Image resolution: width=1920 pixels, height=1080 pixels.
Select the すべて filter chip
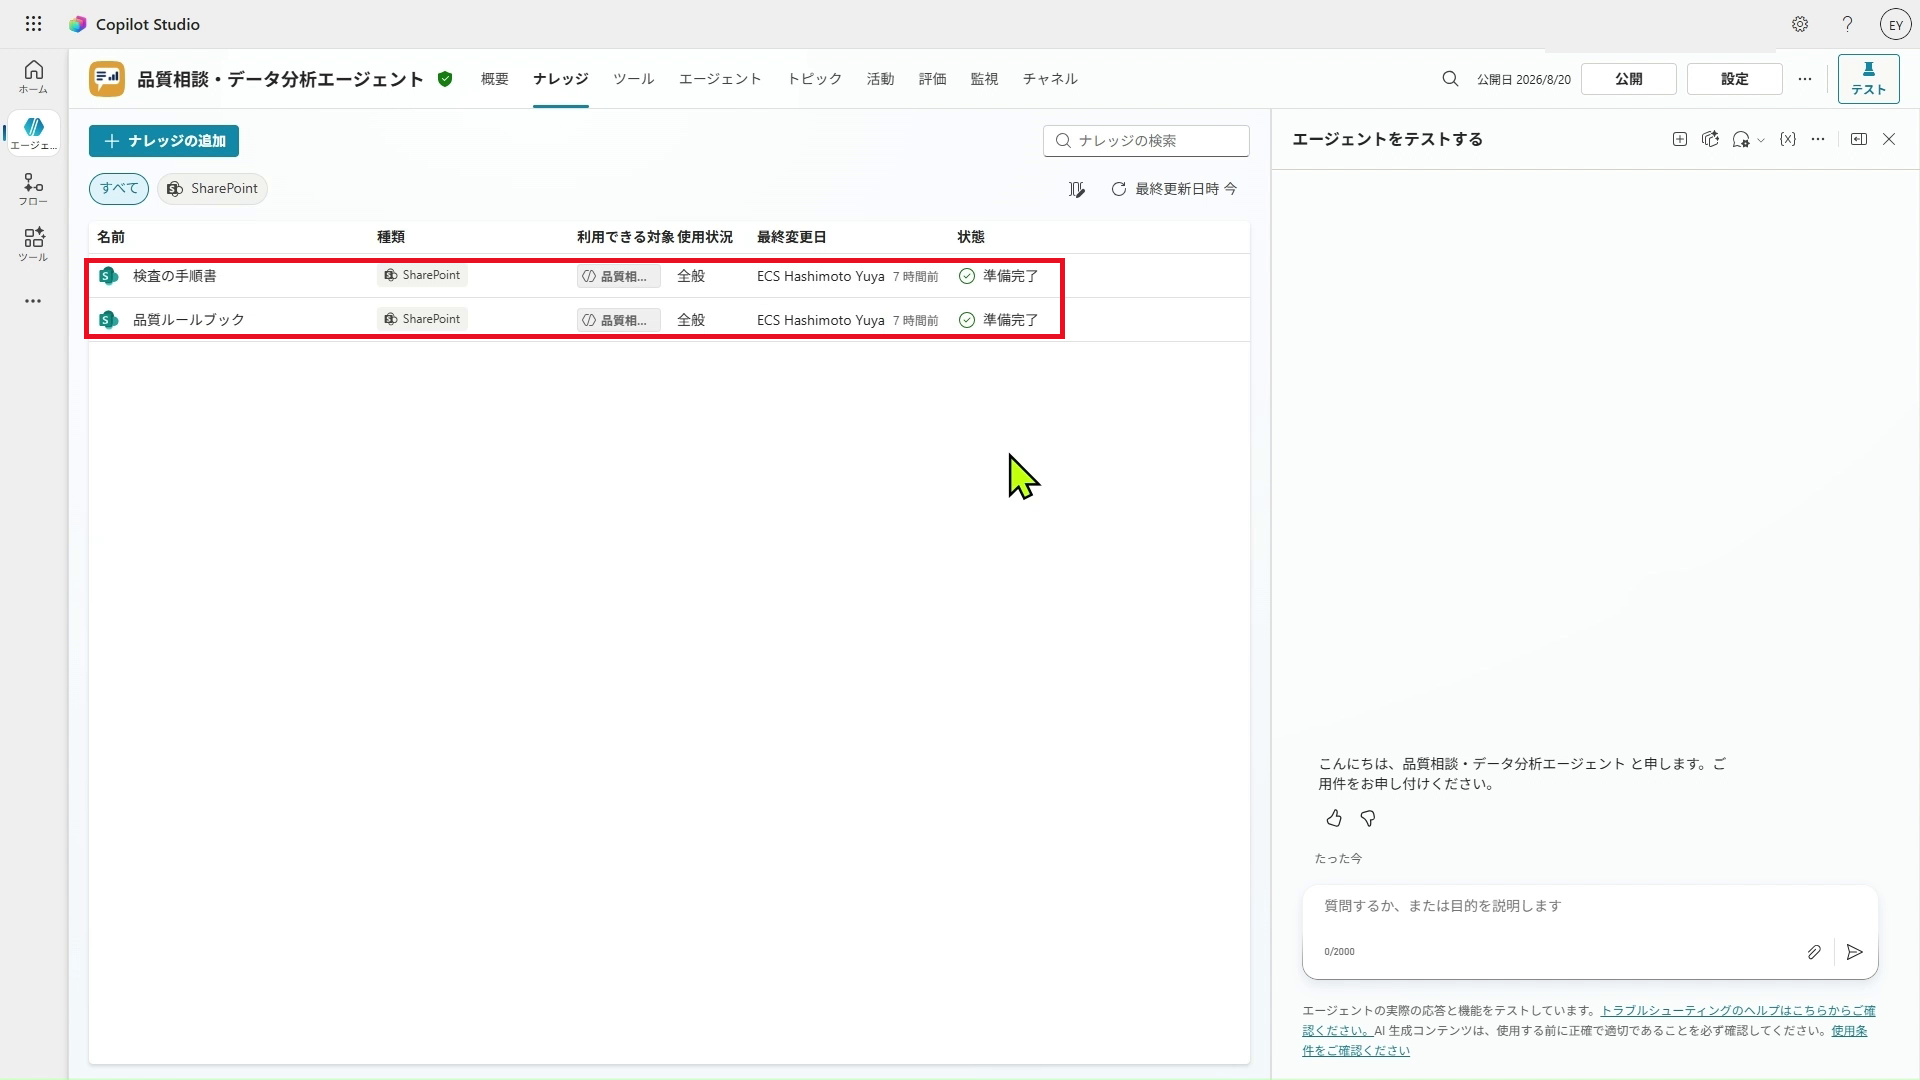(x=119, y=189)
